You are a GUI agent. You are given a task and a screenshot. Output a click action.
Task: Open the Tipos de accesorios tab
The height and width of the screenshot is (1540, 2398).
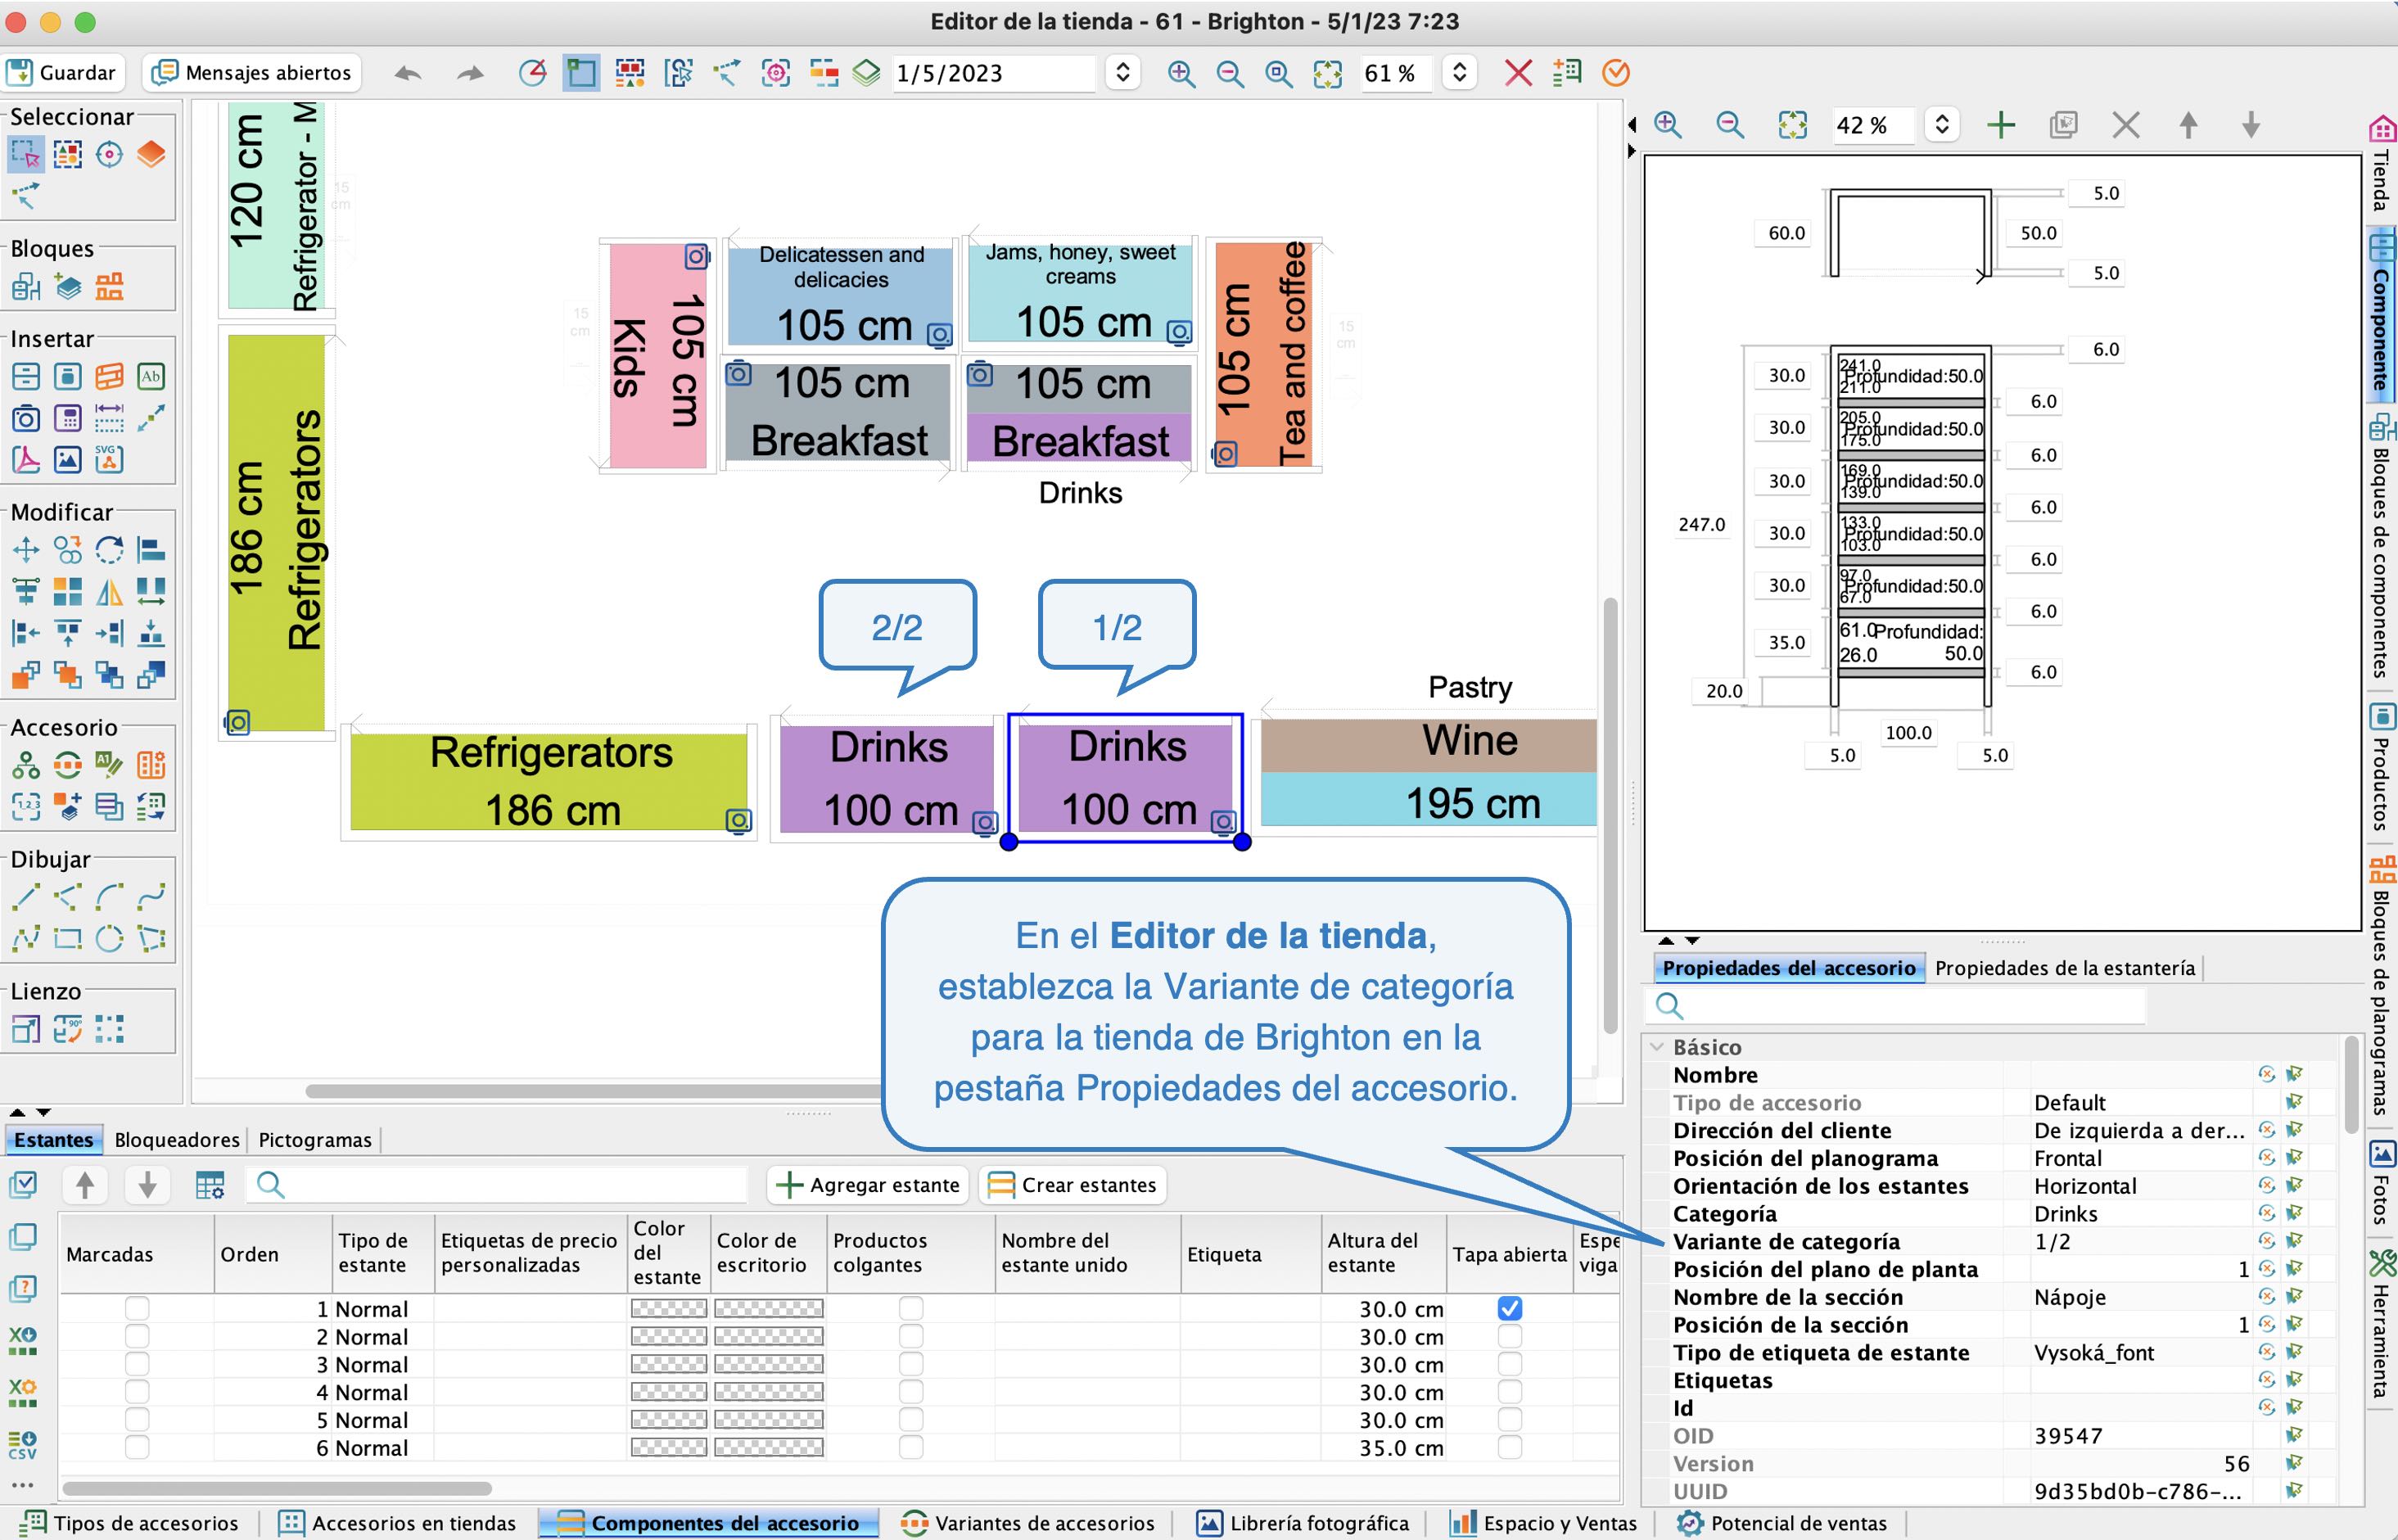(130, 1523)
